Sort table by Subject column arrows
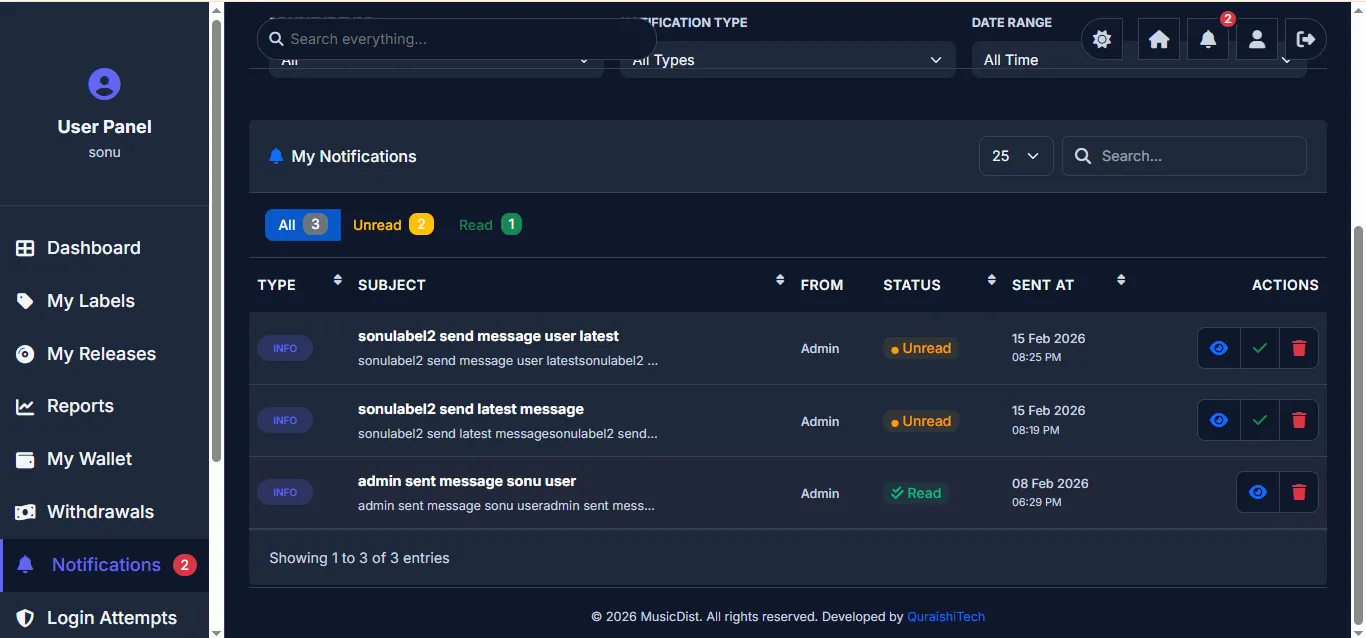 click(780, 280)
